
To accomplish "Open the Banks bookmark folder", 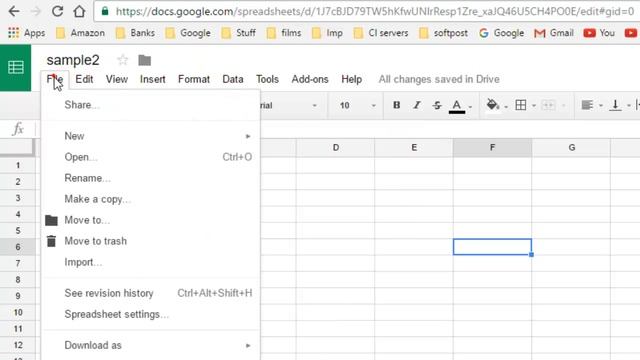I will tap(135, 33).
